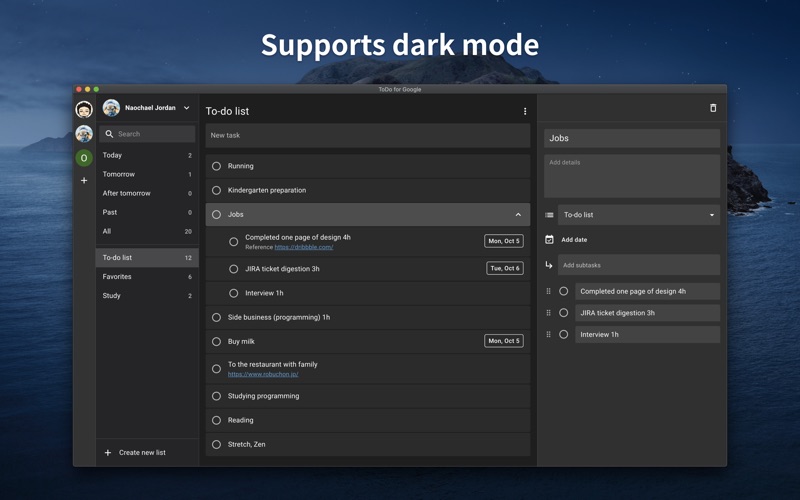Viewport: 800px width, 500px height.
Task: Expand the Naochael Jordan account menu
Action: click(x=187, y=108)
